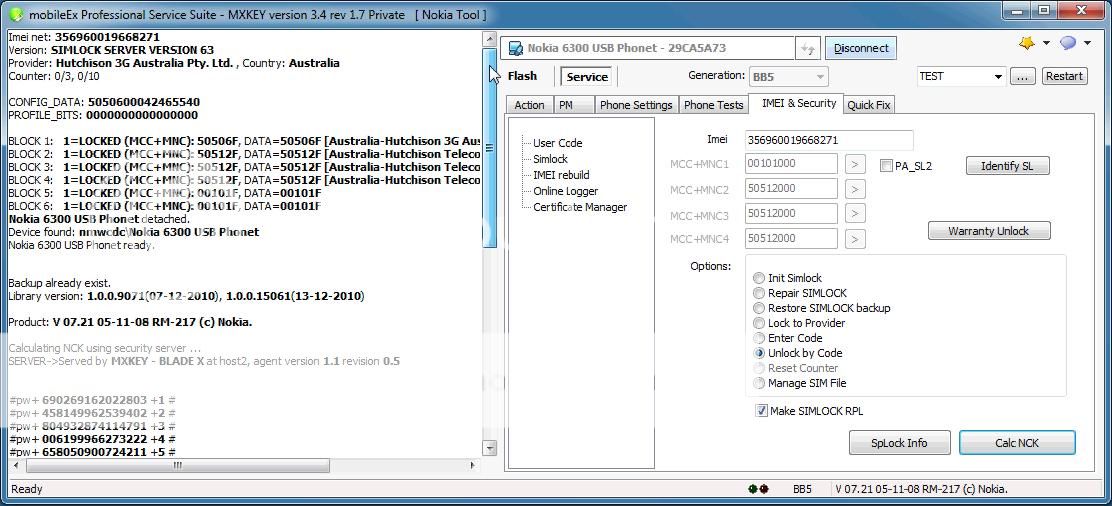1112x506 pixels.
Task: Click the Warranty Unlock button
Action: [x=988, y=231]
